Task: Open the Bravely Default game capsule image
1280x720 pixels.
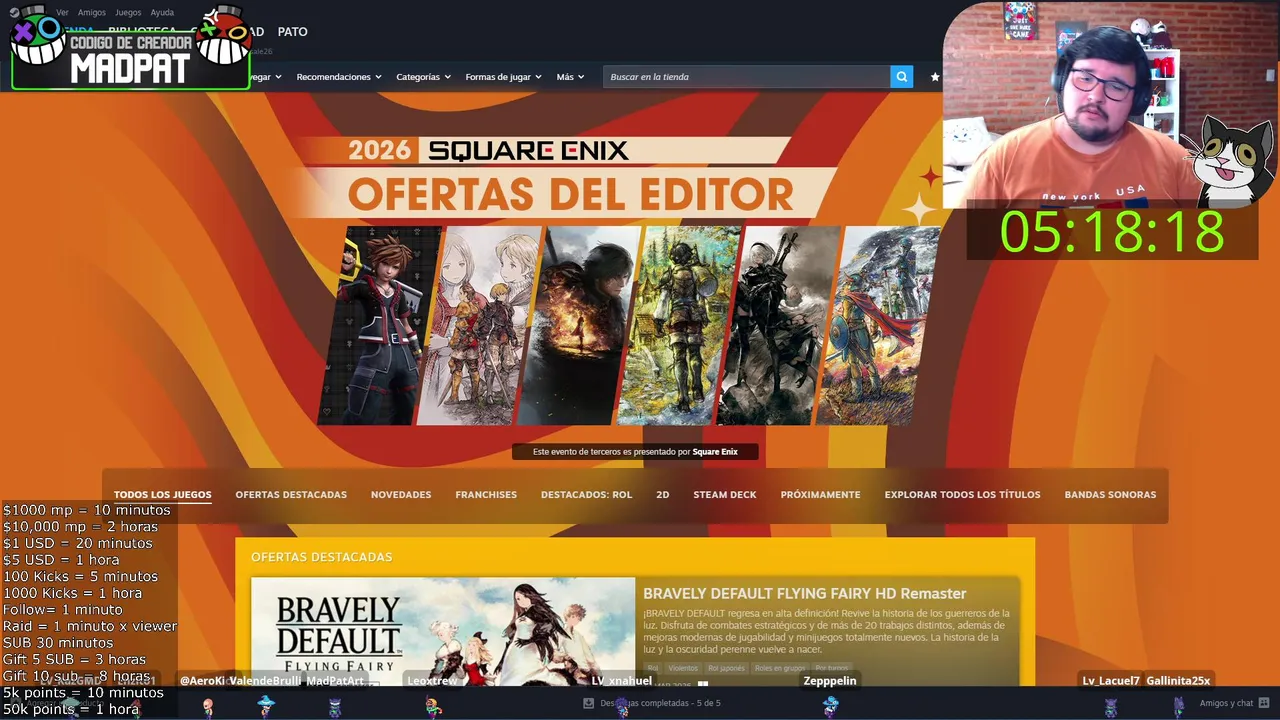Action: [x=443, y=631]
